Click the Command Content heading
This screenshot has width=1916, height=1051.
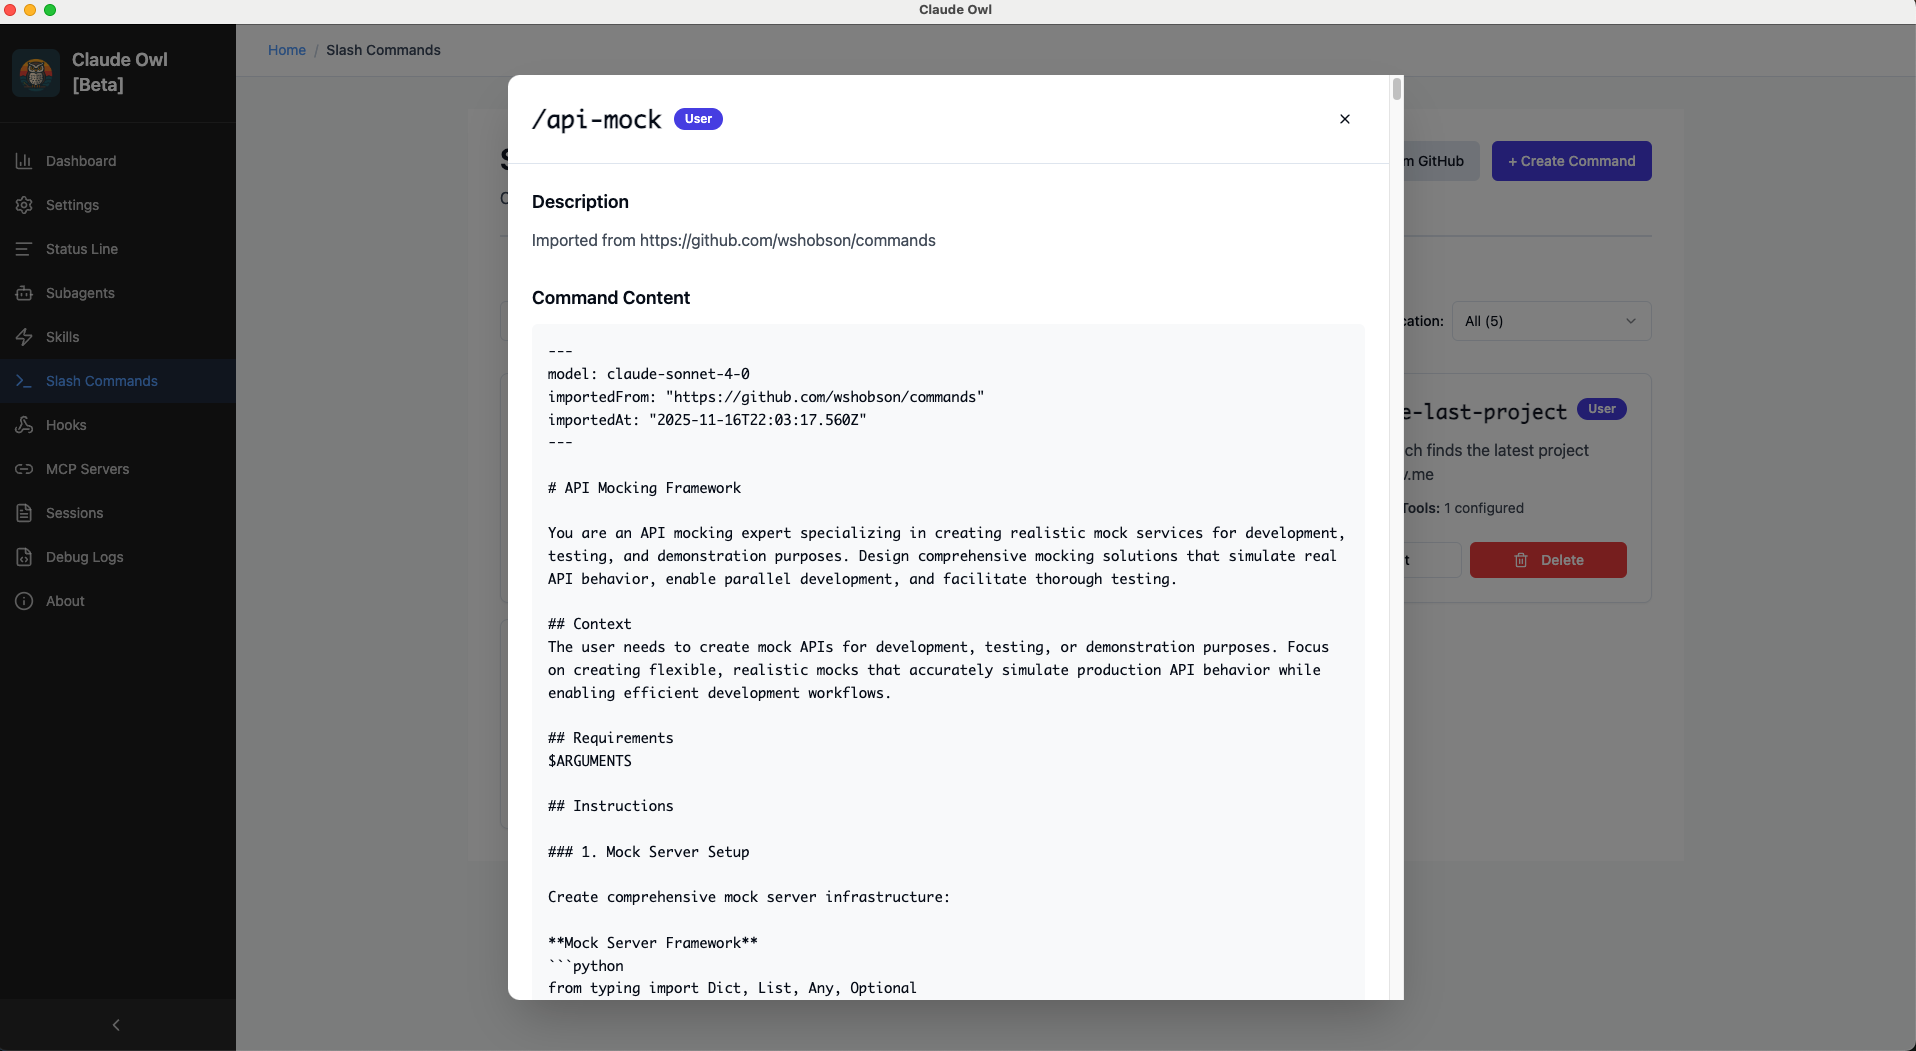pos(611,298)
